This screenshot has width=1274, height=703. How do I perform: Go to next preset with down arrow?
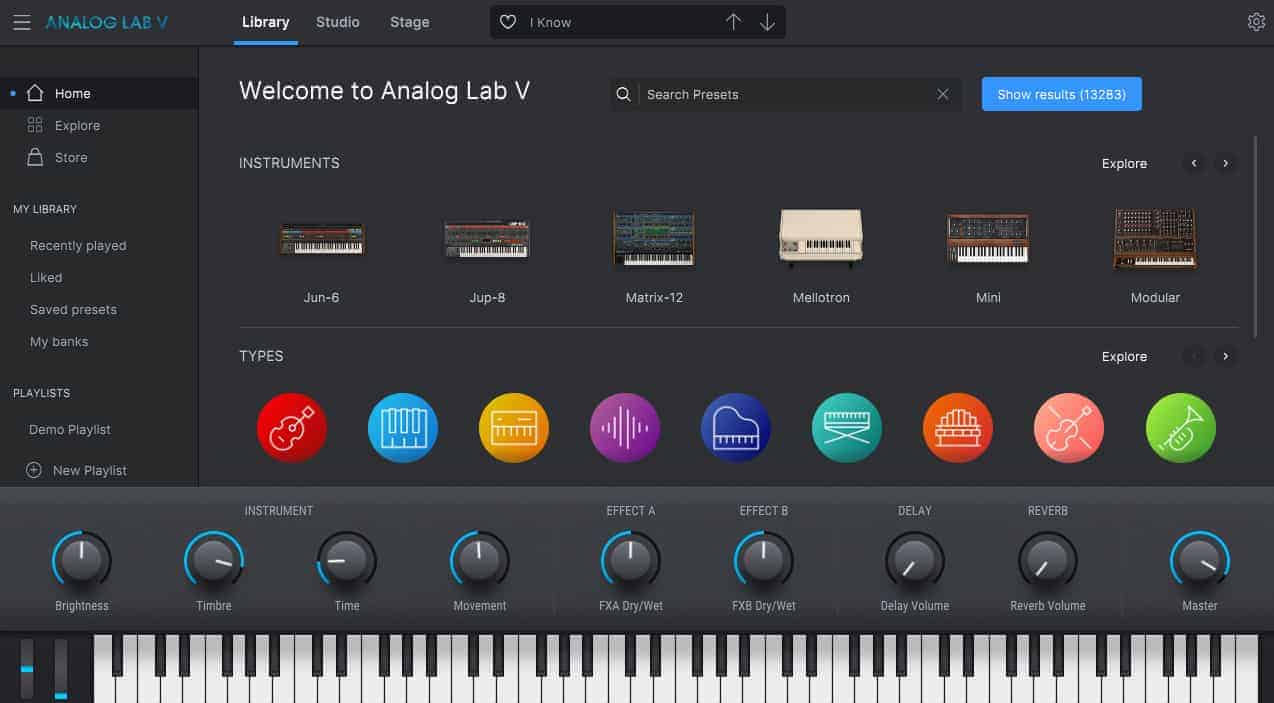coord(766,21)
